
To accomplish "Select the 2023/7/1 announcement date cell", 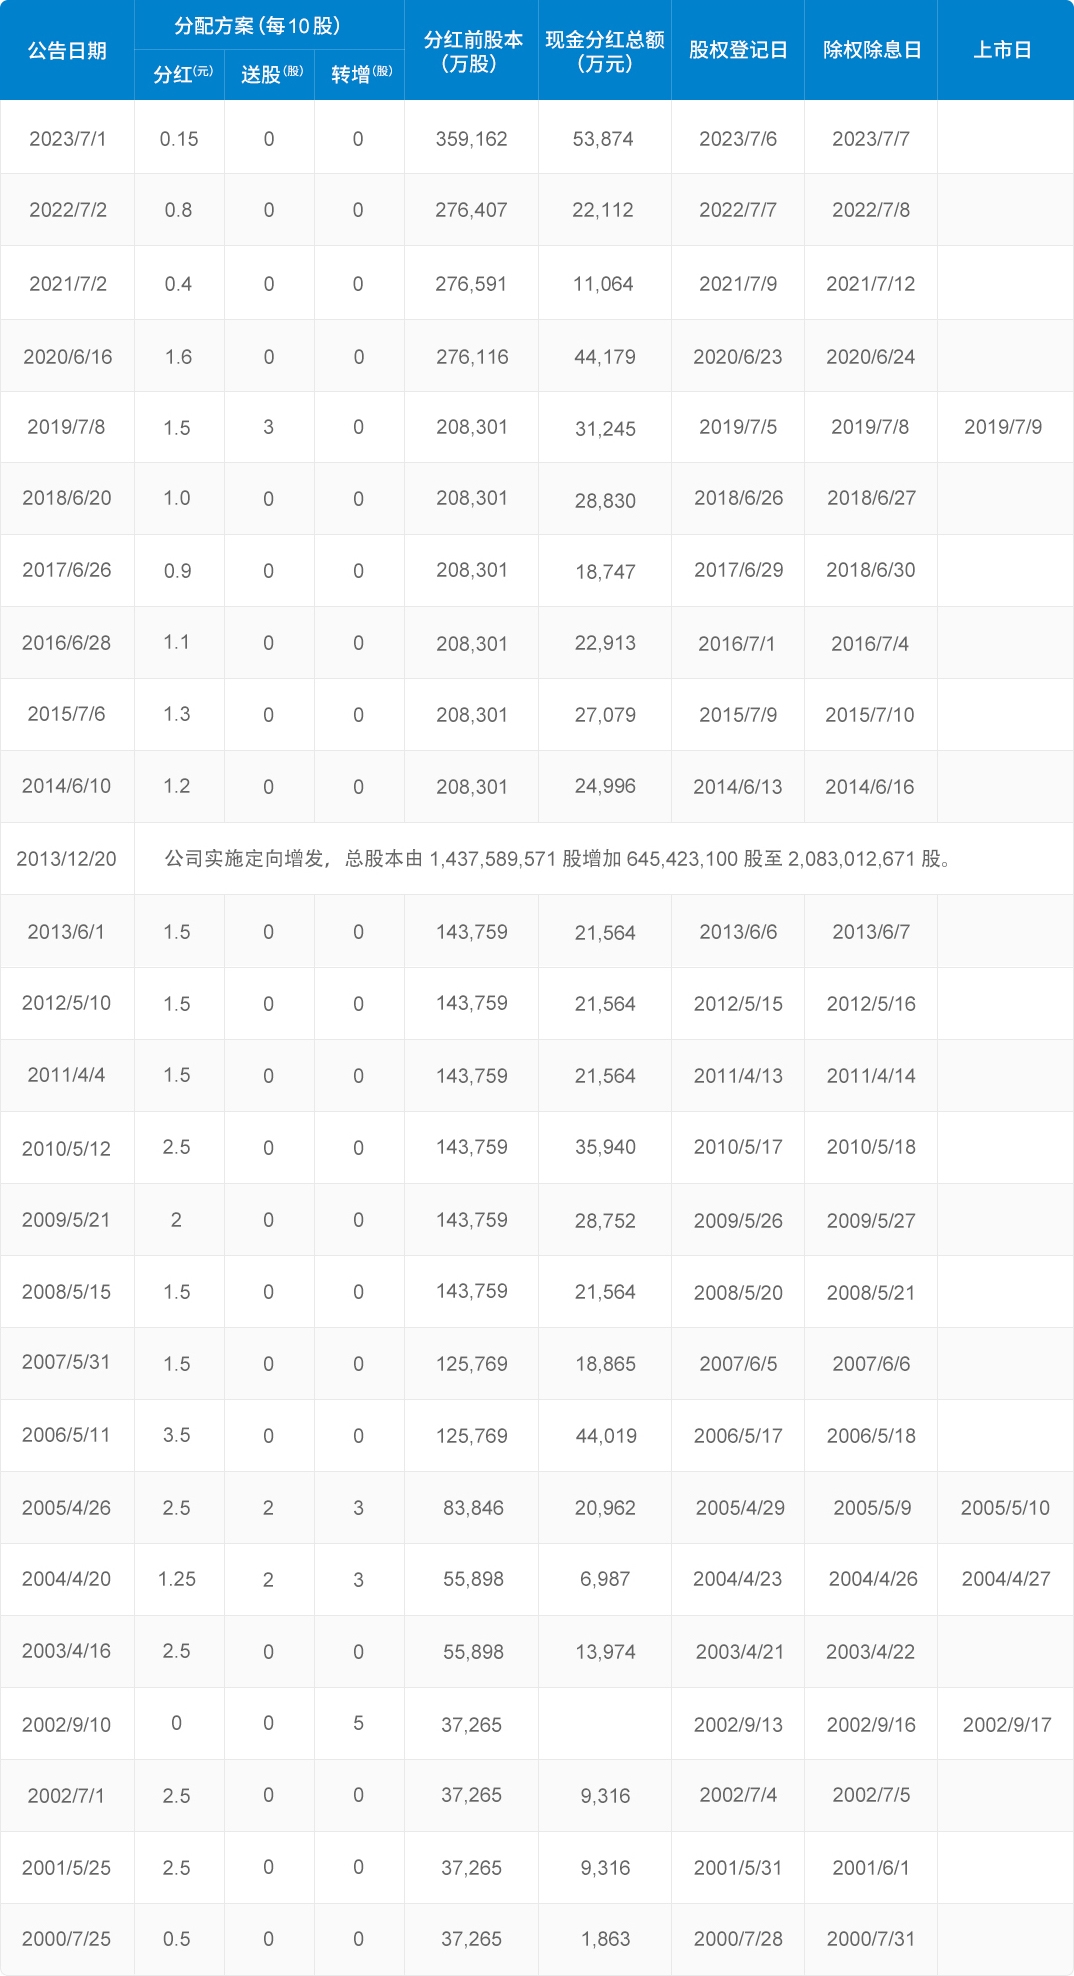I will tap(67, 139).
